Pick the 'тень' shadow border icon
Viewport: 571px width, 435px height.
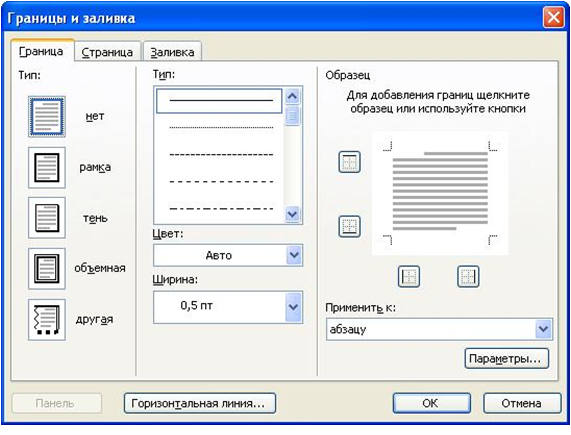pos(47,218)
